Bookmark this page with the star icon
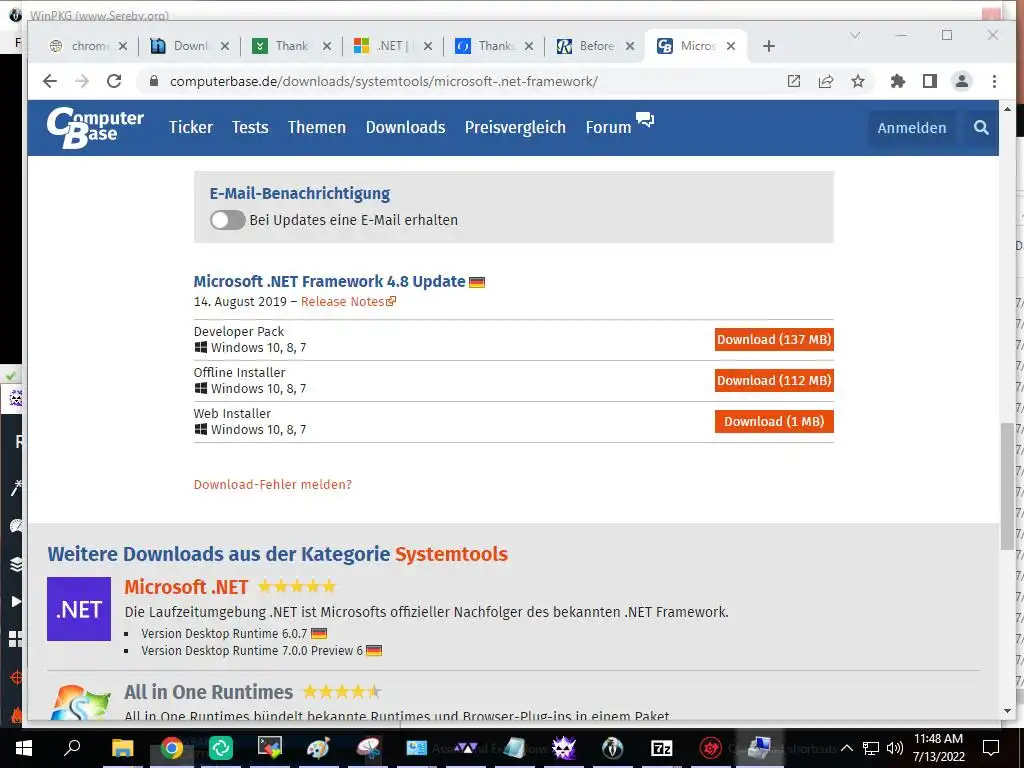1024x768 pixels. (x=857, y=81)
